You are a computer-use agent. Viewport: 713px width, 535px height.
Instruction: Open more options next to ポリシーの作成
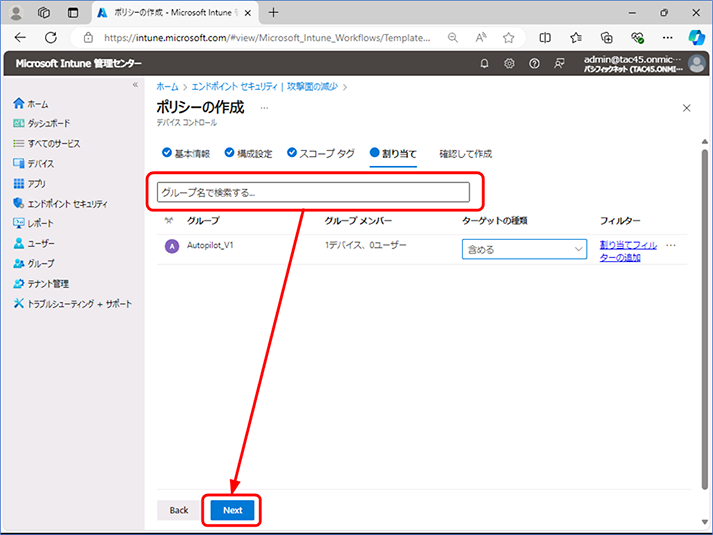click(264, 108)
